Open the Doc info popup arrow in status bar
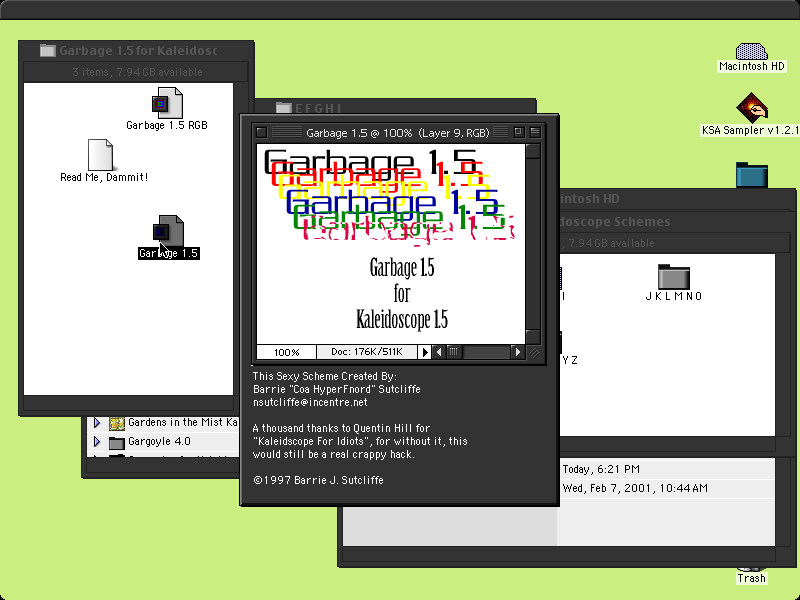 click(x=424, y=352)
